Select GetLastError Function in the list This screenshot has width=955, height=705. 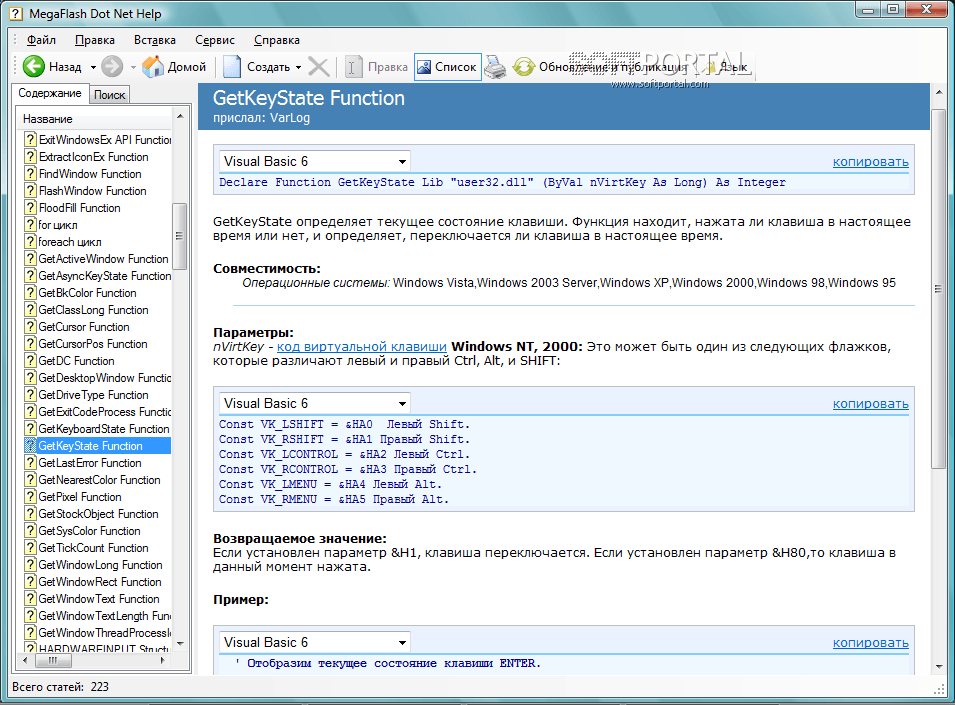[x=90, y=463]
